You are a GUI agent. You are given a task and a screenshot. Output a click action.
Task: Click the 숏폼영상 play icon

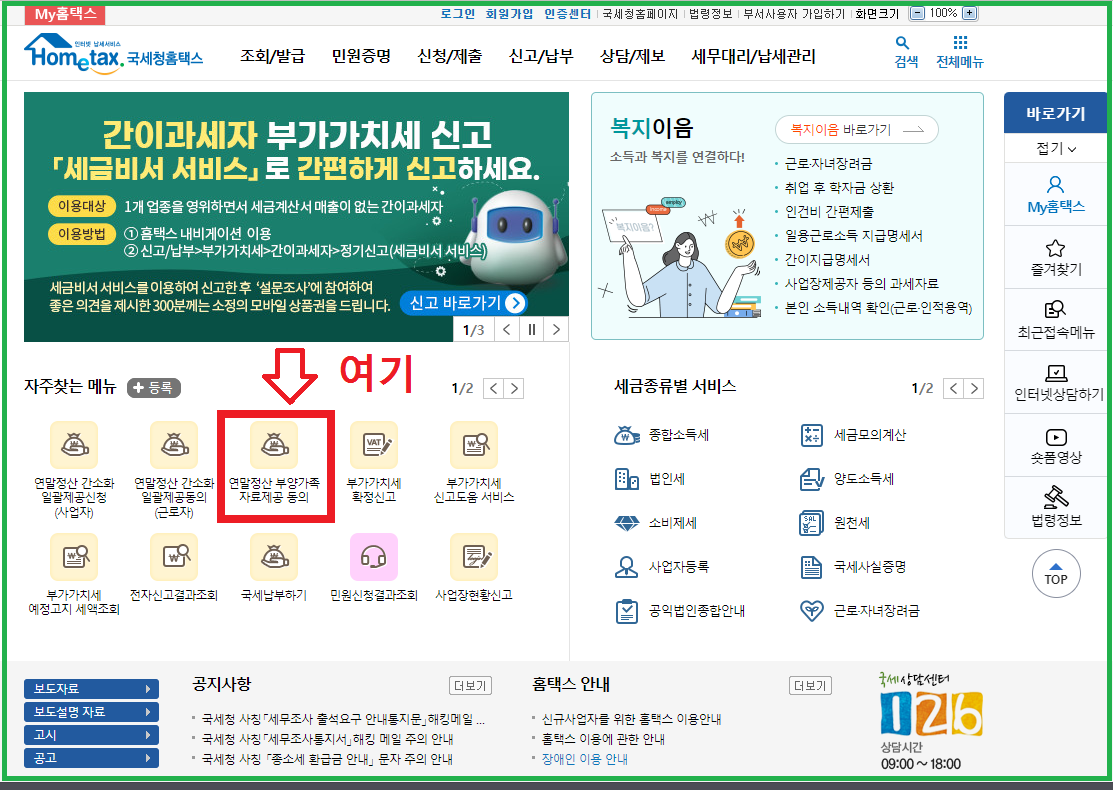[x=1055, y=437]
